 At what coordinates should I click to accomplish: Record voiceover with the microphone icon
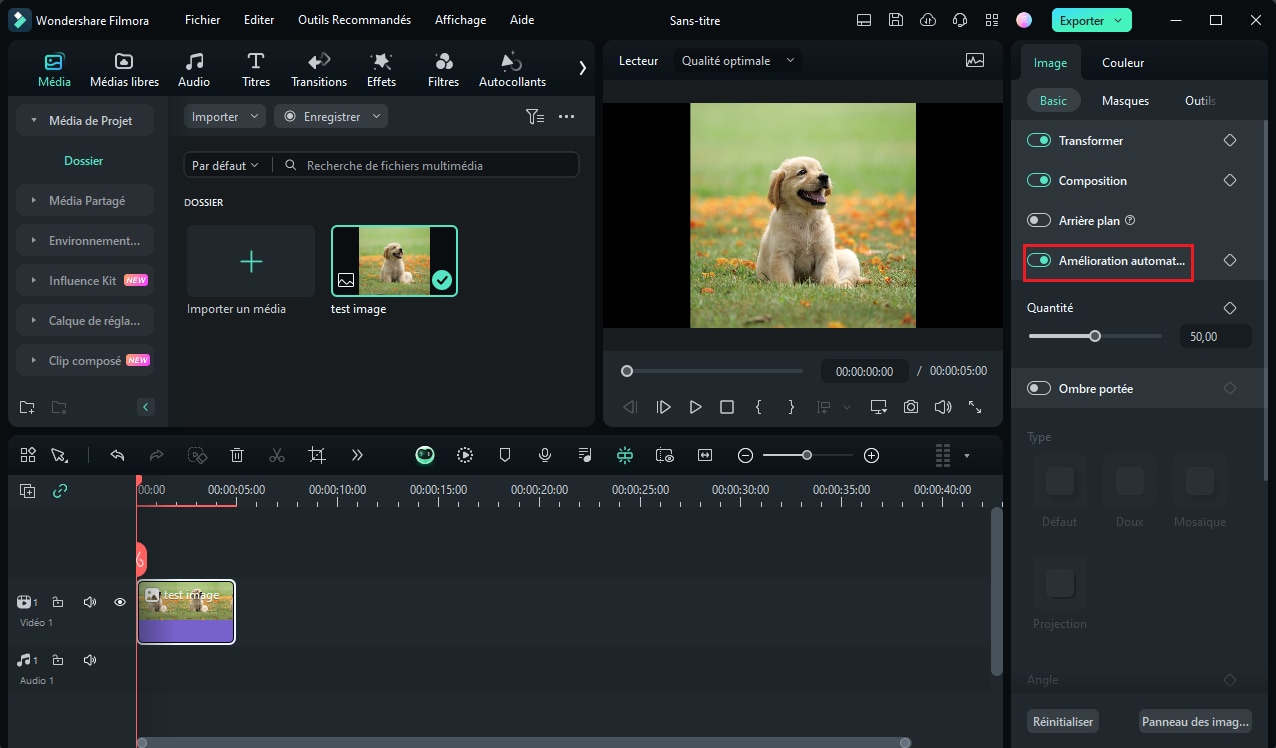[x=545, y=455]
